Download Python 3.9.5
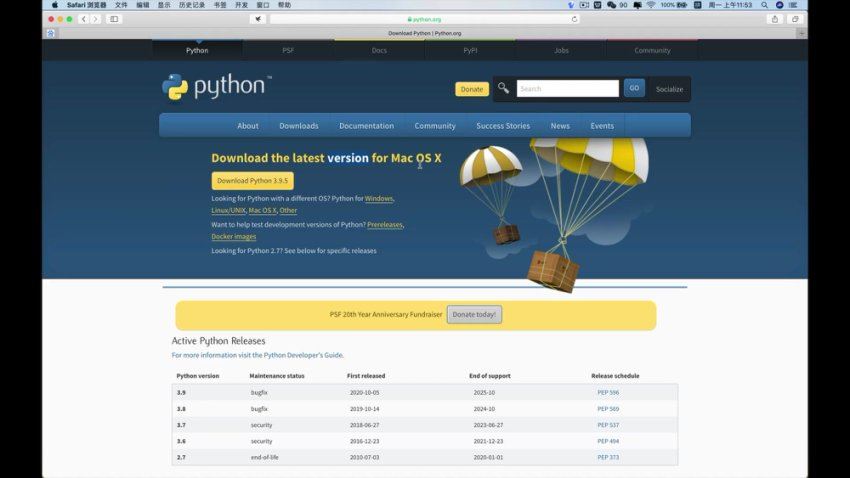Image resolution: width=850 pixels, height=478 pixels. click(253, 180)
